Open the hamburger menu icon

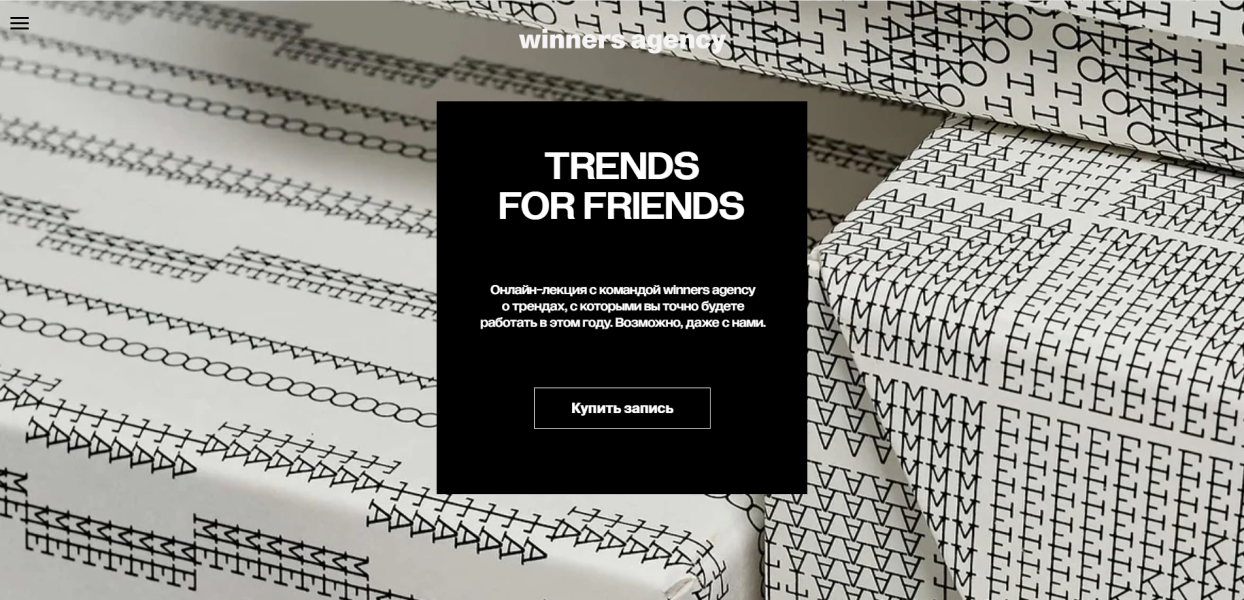click(x=19, y=23)
